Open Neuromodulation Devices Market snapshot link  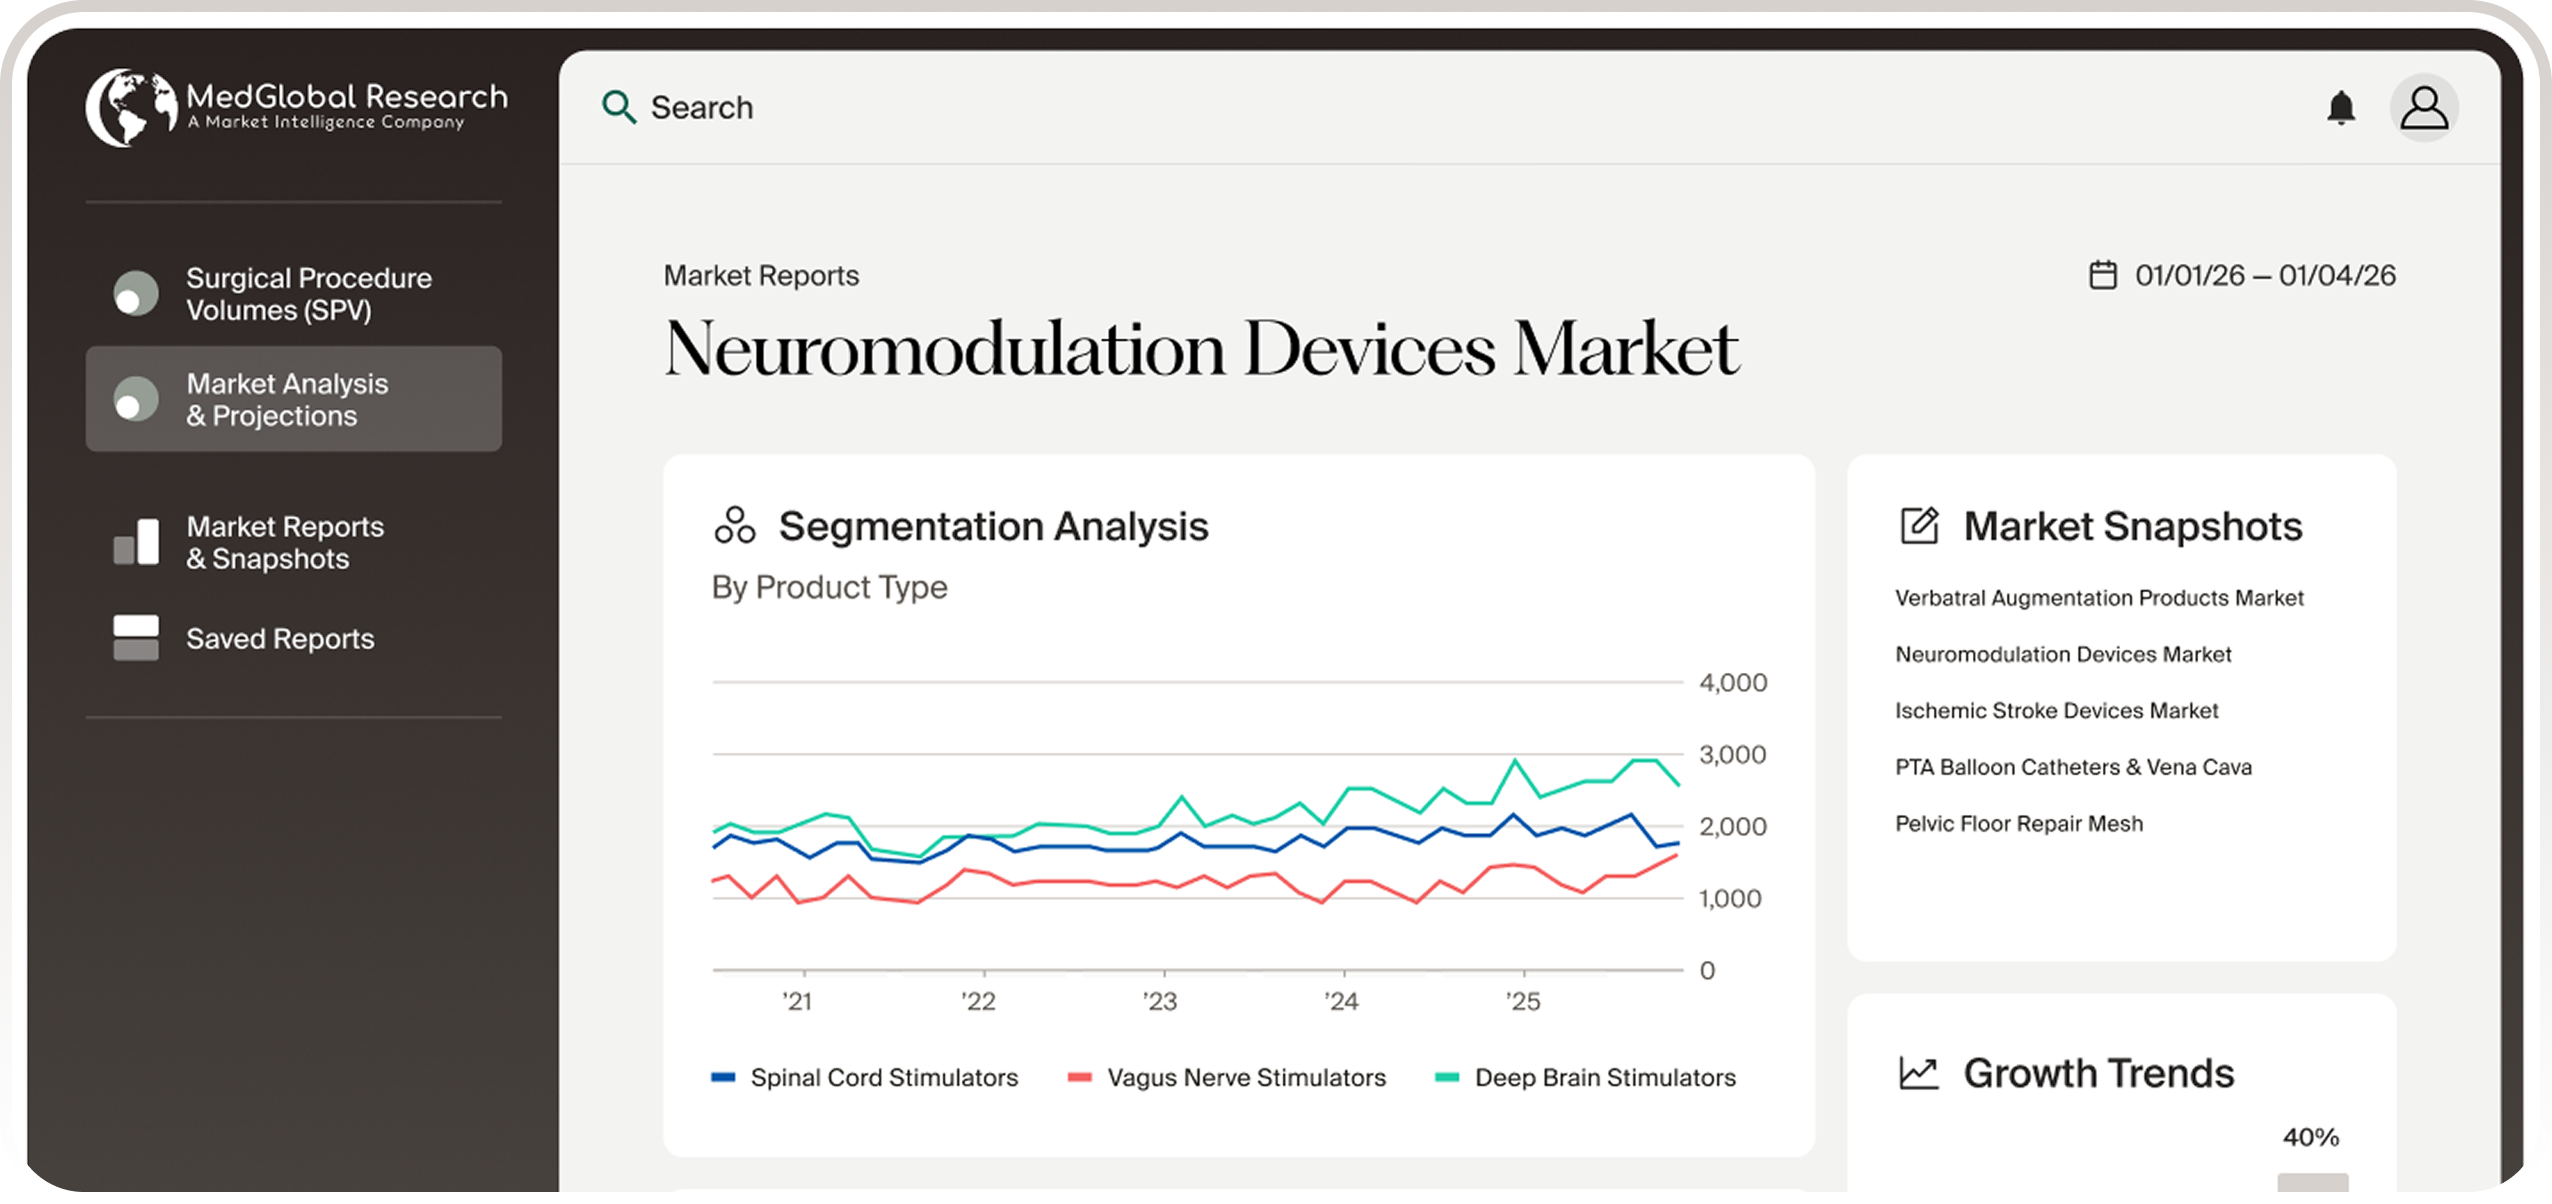[x=2063, y=654]
